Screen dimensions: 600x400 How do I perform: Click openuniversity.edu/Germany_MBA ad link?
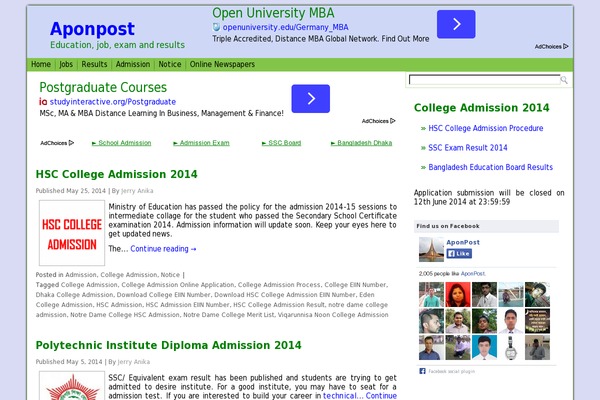tap(285, 27)
